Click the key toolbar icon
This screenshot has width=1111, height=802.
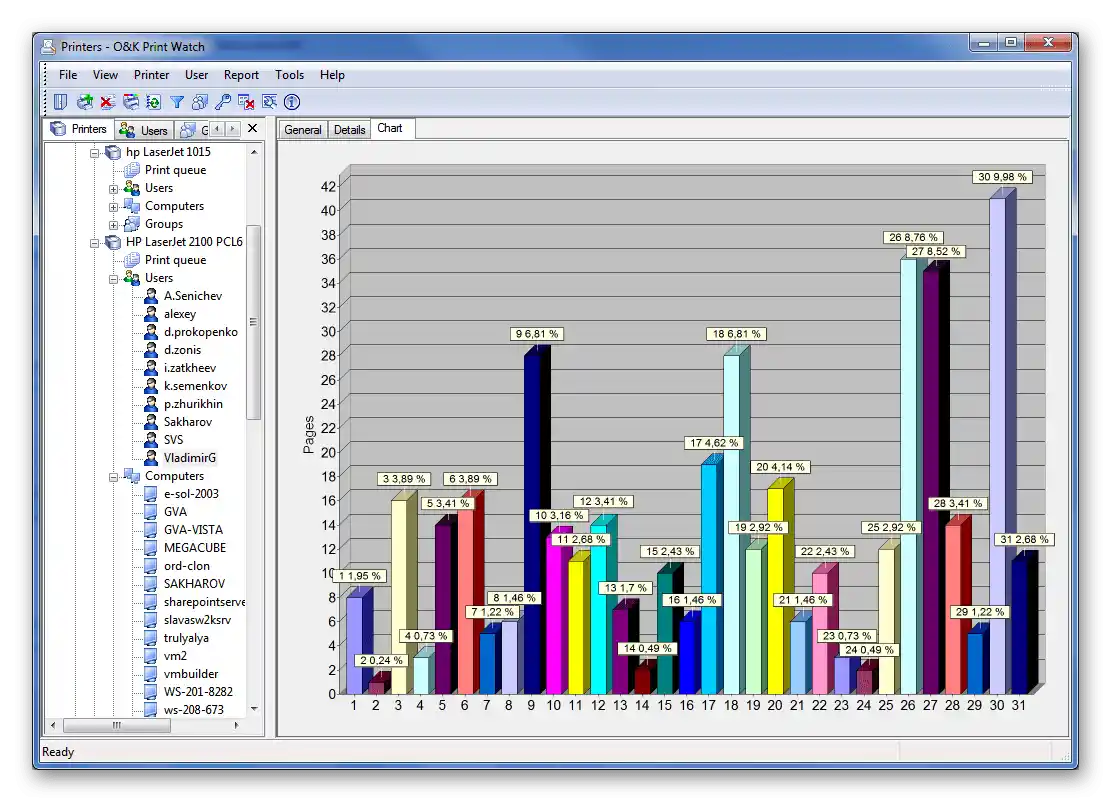click(x=223, y=102)
